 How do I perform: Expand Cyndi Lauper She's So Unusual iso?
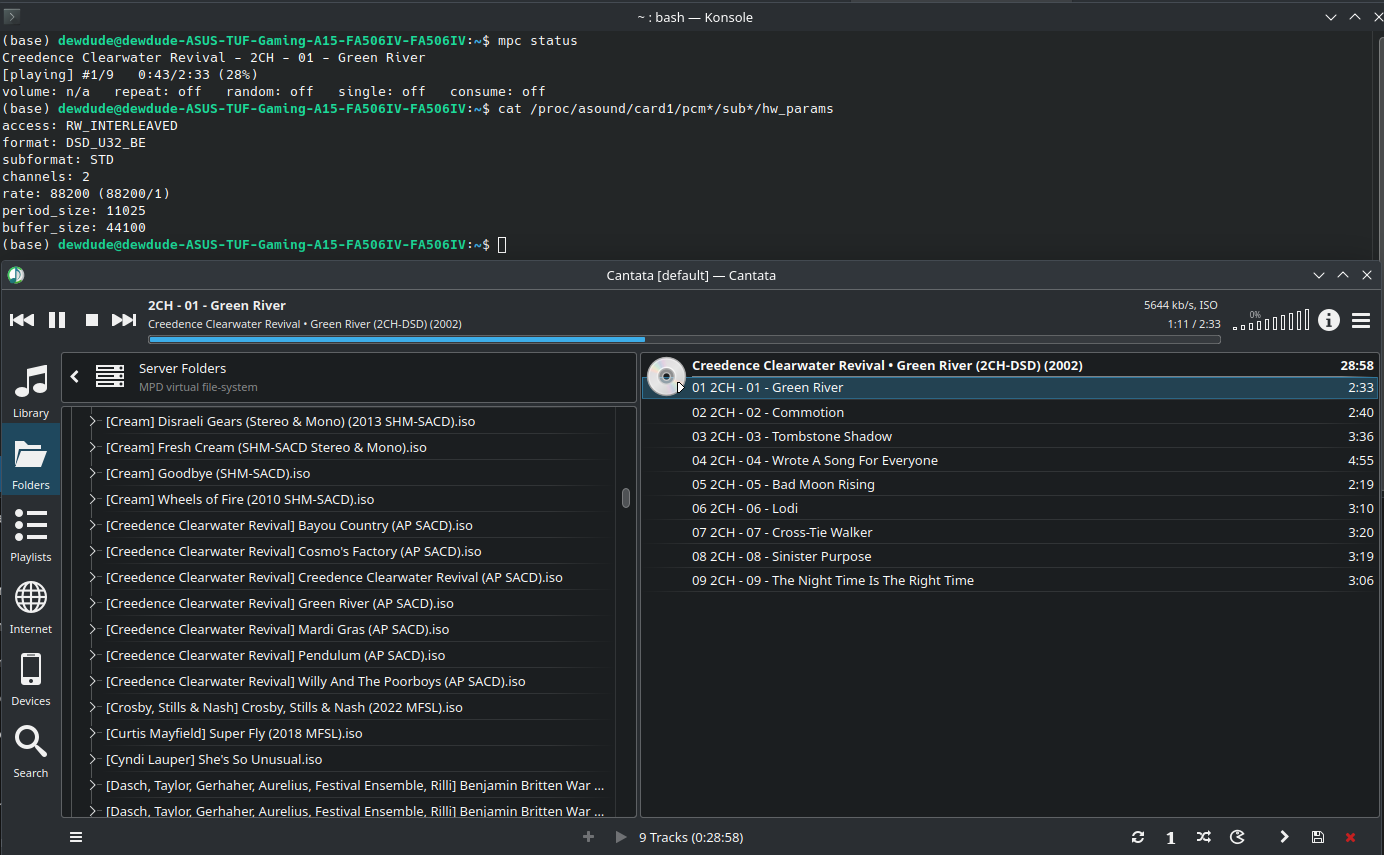coord(92,759)
